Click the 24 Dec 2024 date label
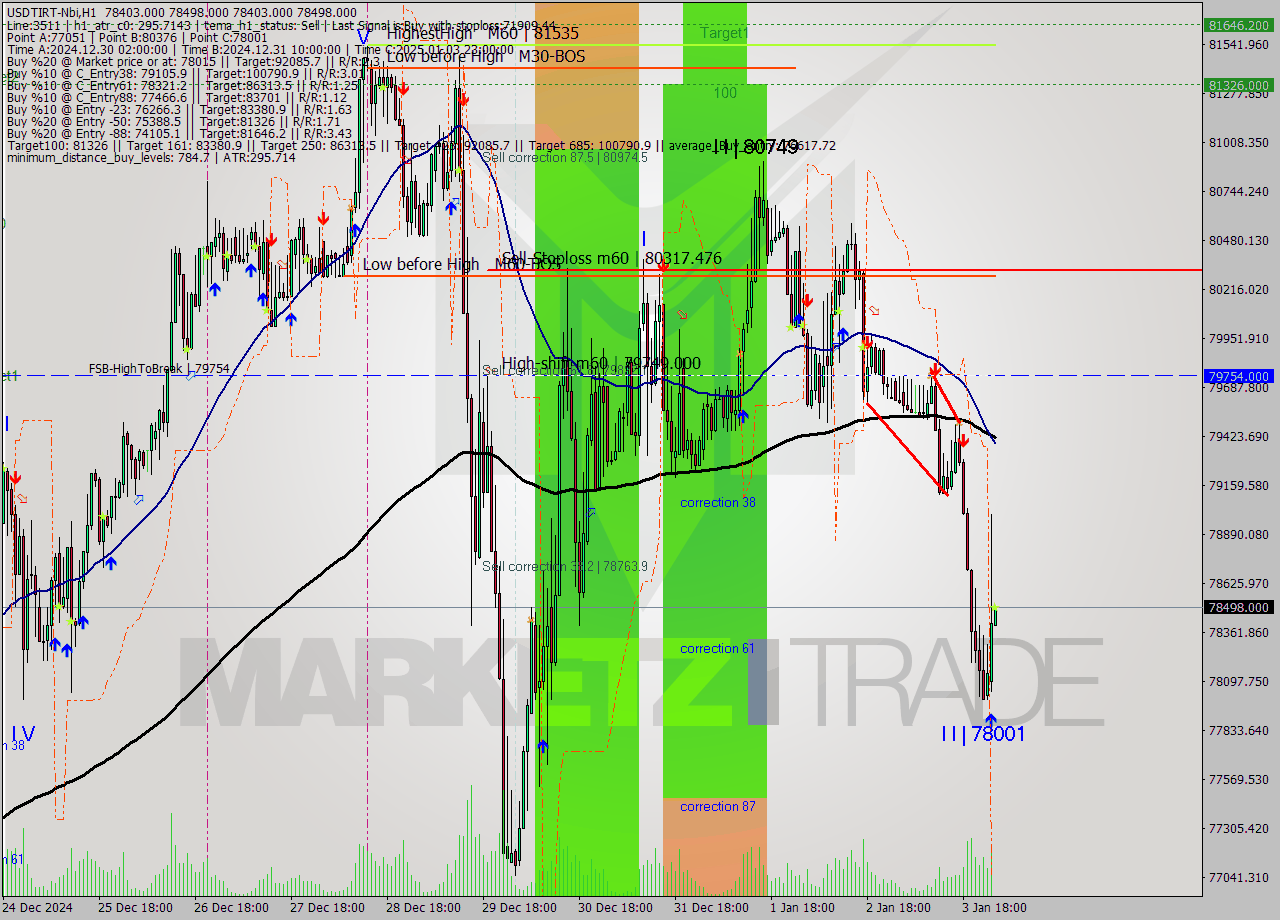 (38, 908)
